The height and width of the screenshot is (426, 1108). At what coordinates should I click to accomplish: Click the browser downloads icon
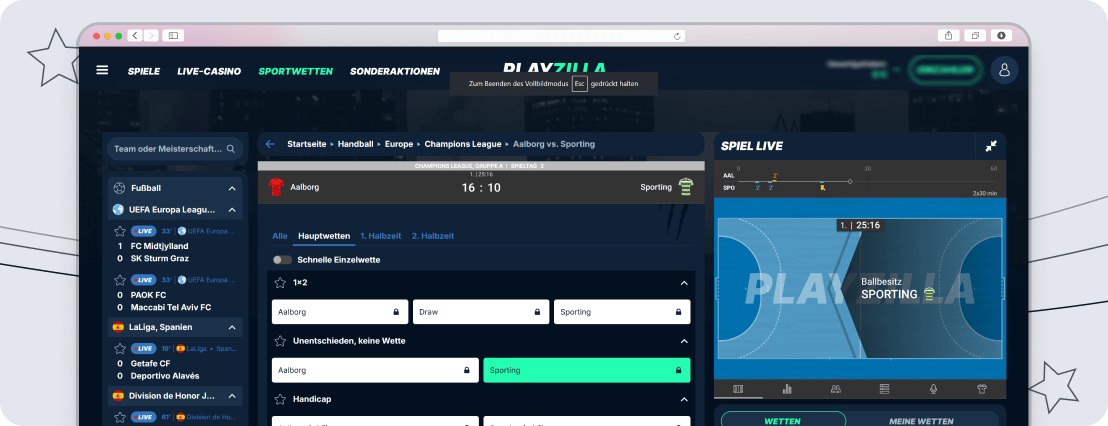coord(1001,35)
